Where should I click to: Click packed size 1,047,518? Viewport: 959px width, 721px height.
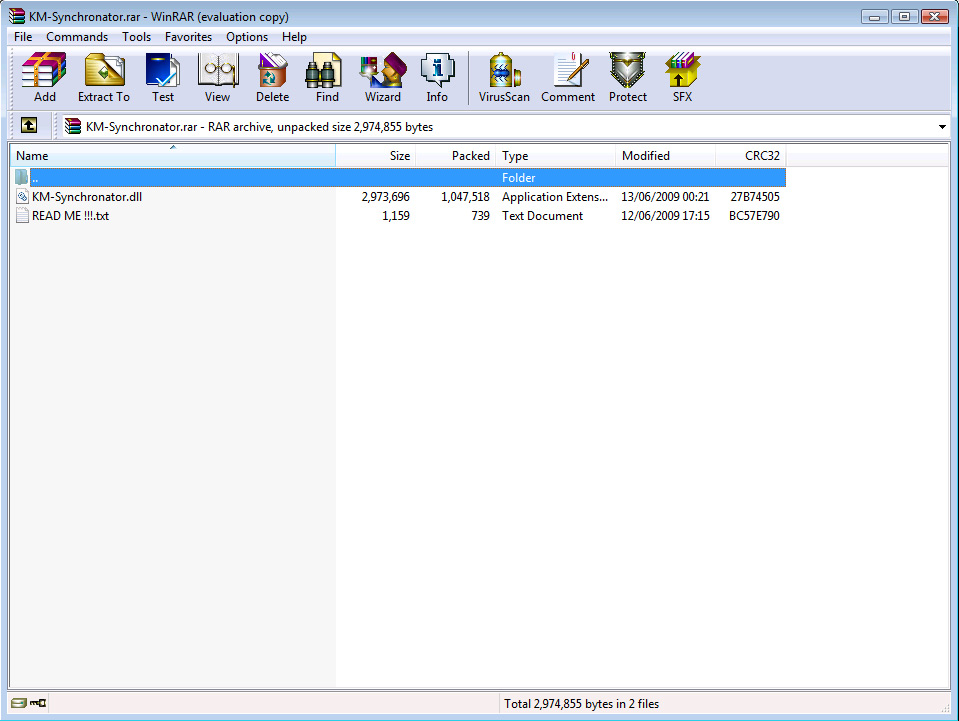click(465, 197)
